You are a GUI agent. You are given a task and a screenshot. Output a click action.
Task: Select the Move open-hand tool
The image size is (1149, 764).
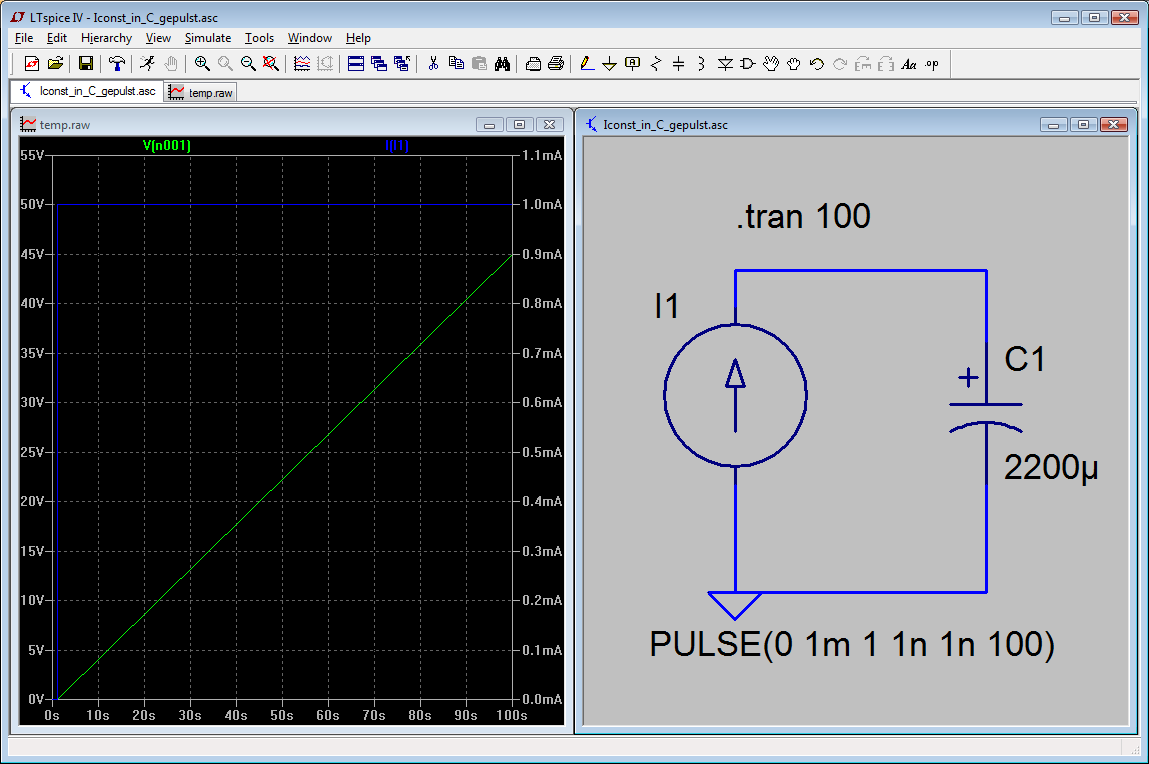pyautogui.click(x=771, y=64)
